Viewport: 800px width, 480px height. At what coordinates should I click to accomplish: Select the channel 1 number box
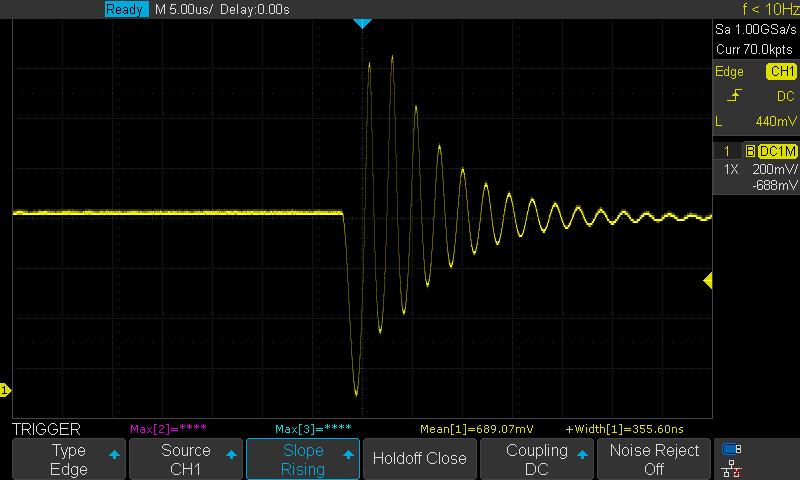pos(728,151)
